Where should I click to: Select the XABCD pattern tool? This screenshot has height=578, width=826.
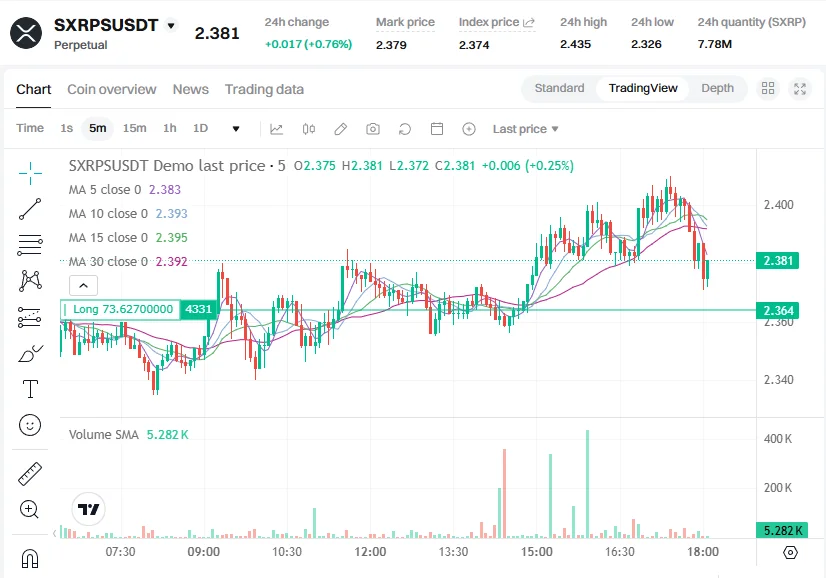click(30, 281)
